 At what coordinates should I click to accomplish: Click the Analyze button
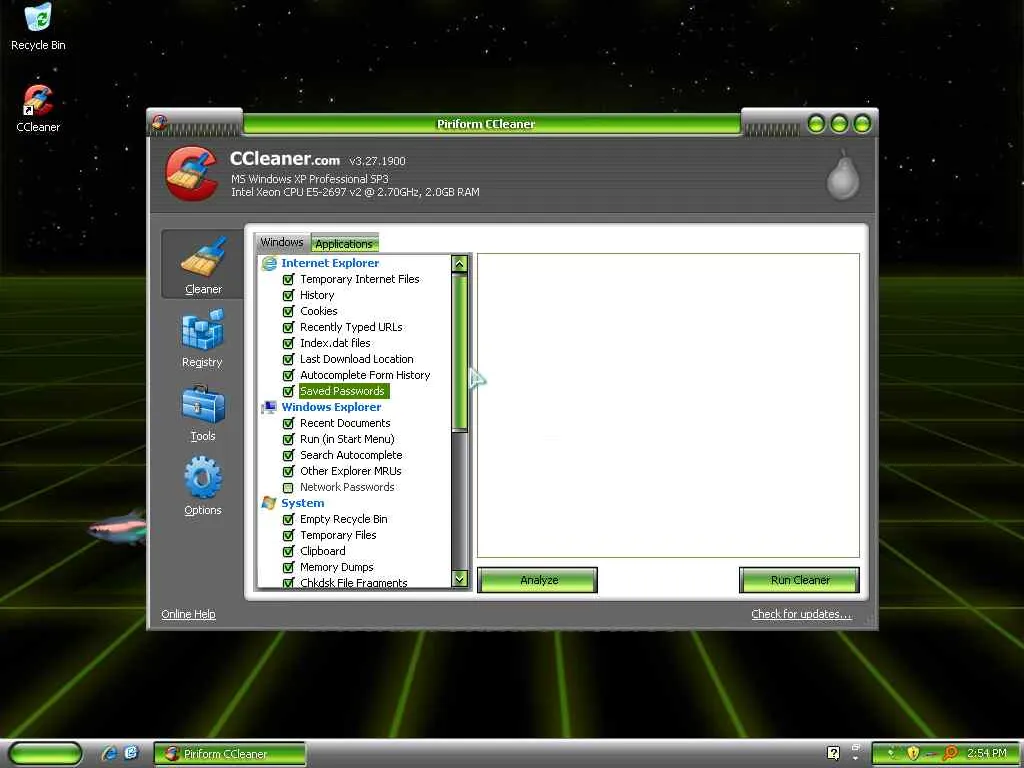point(538,580)
